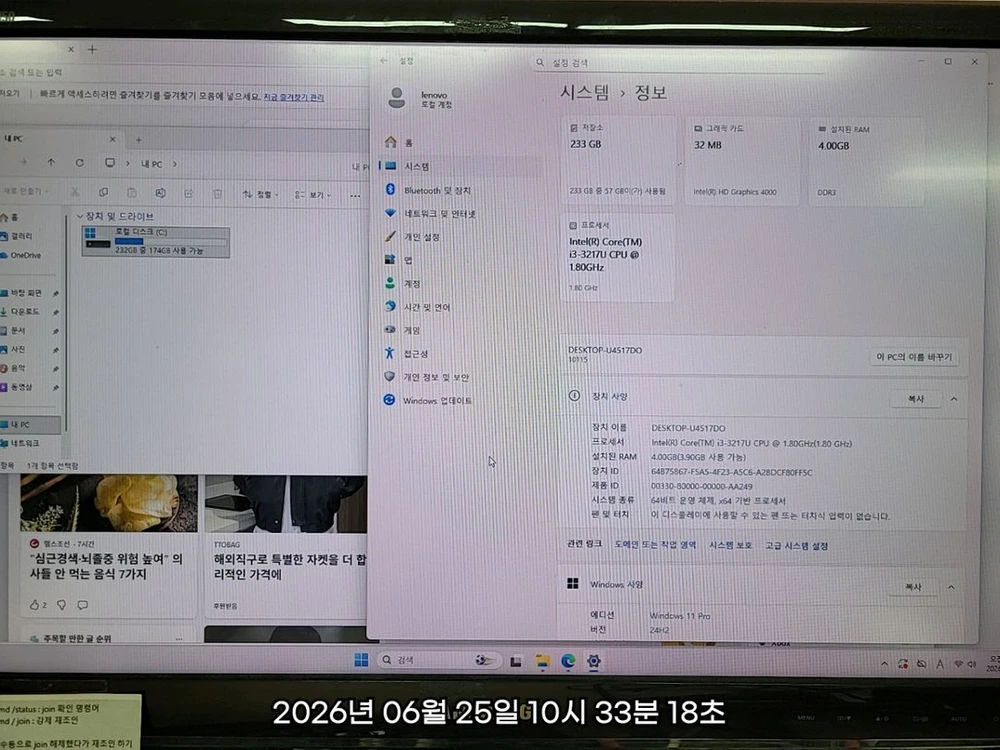Collapse the Windows 사양 section
Image resolution: width=1000 pixels, height=750 pixels.
click(x=951, y=587)
